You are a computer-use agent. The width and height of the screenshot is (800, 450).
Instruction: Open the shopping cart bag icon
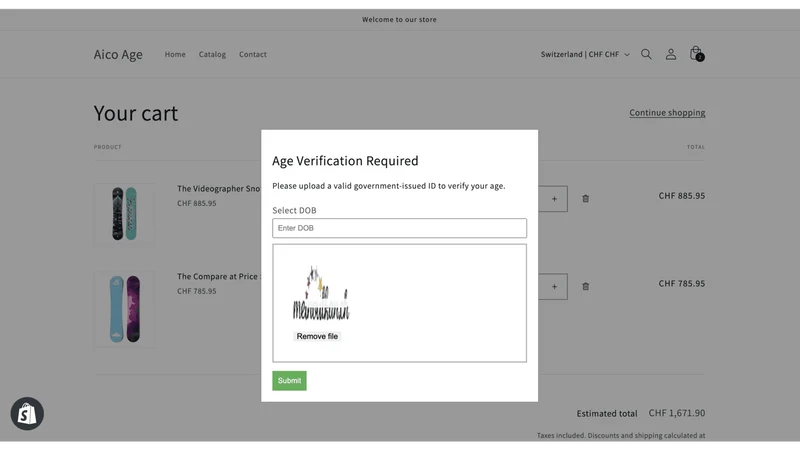pyautogui.click(x=696, y=54)
